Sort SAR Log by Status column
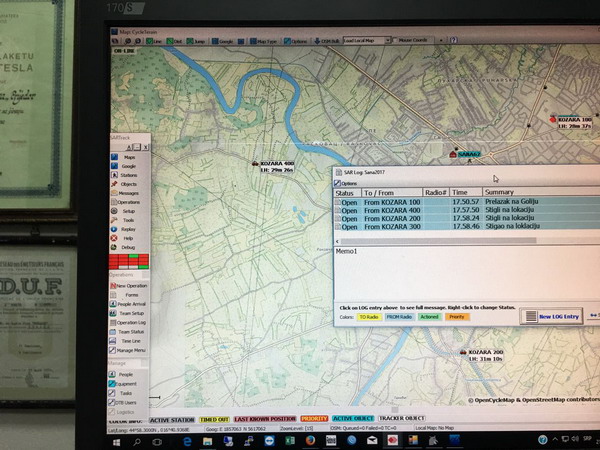This screenshot has width=600, height=450. coord(347,193)
